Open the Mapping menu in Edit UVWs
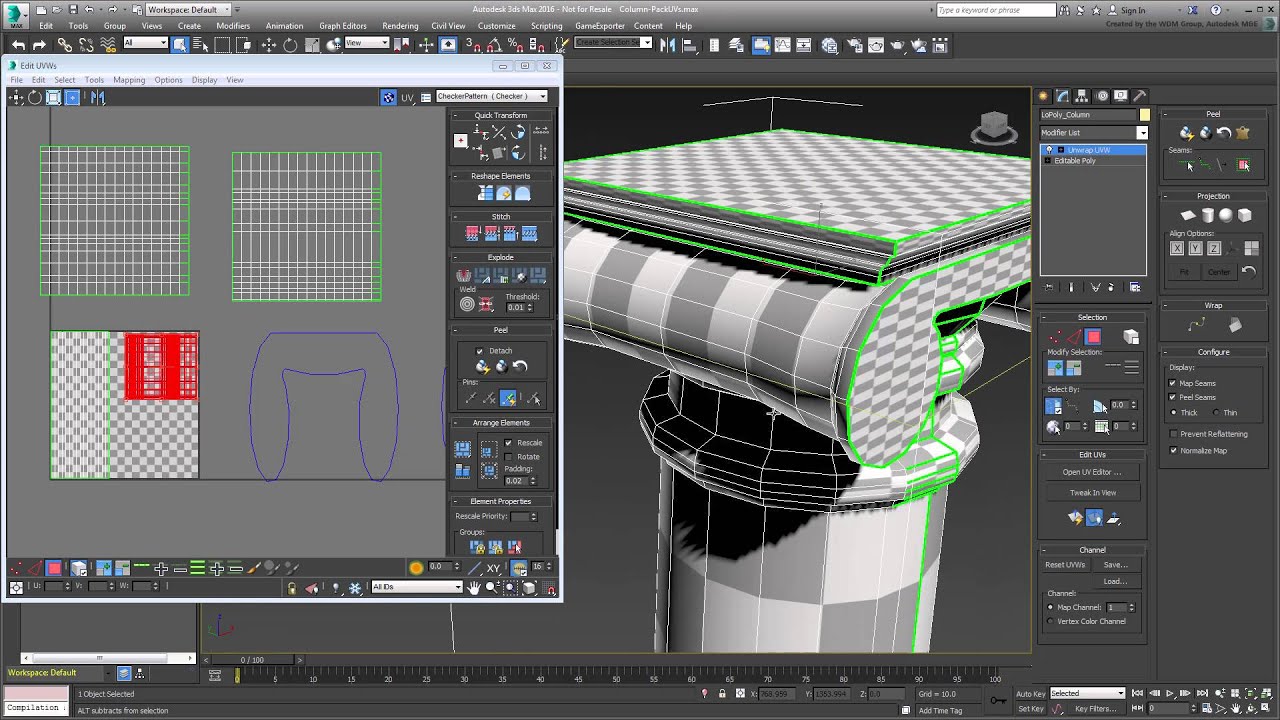Image resolution: width=1280 pixels, height=720 pixels. [x=129, y=80]
